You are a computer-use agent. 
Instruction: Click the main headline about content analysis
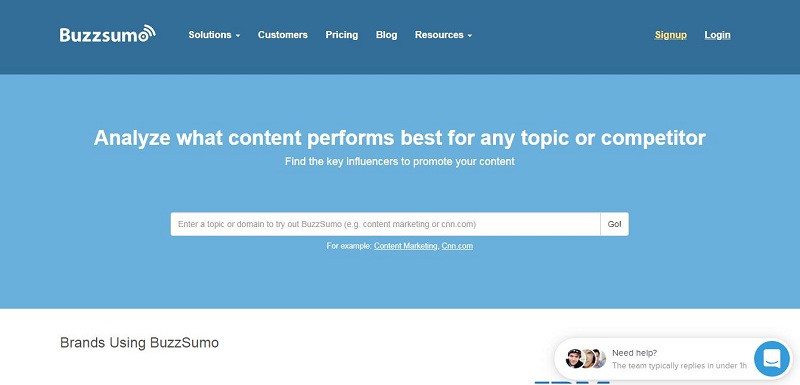click(399, 138)
